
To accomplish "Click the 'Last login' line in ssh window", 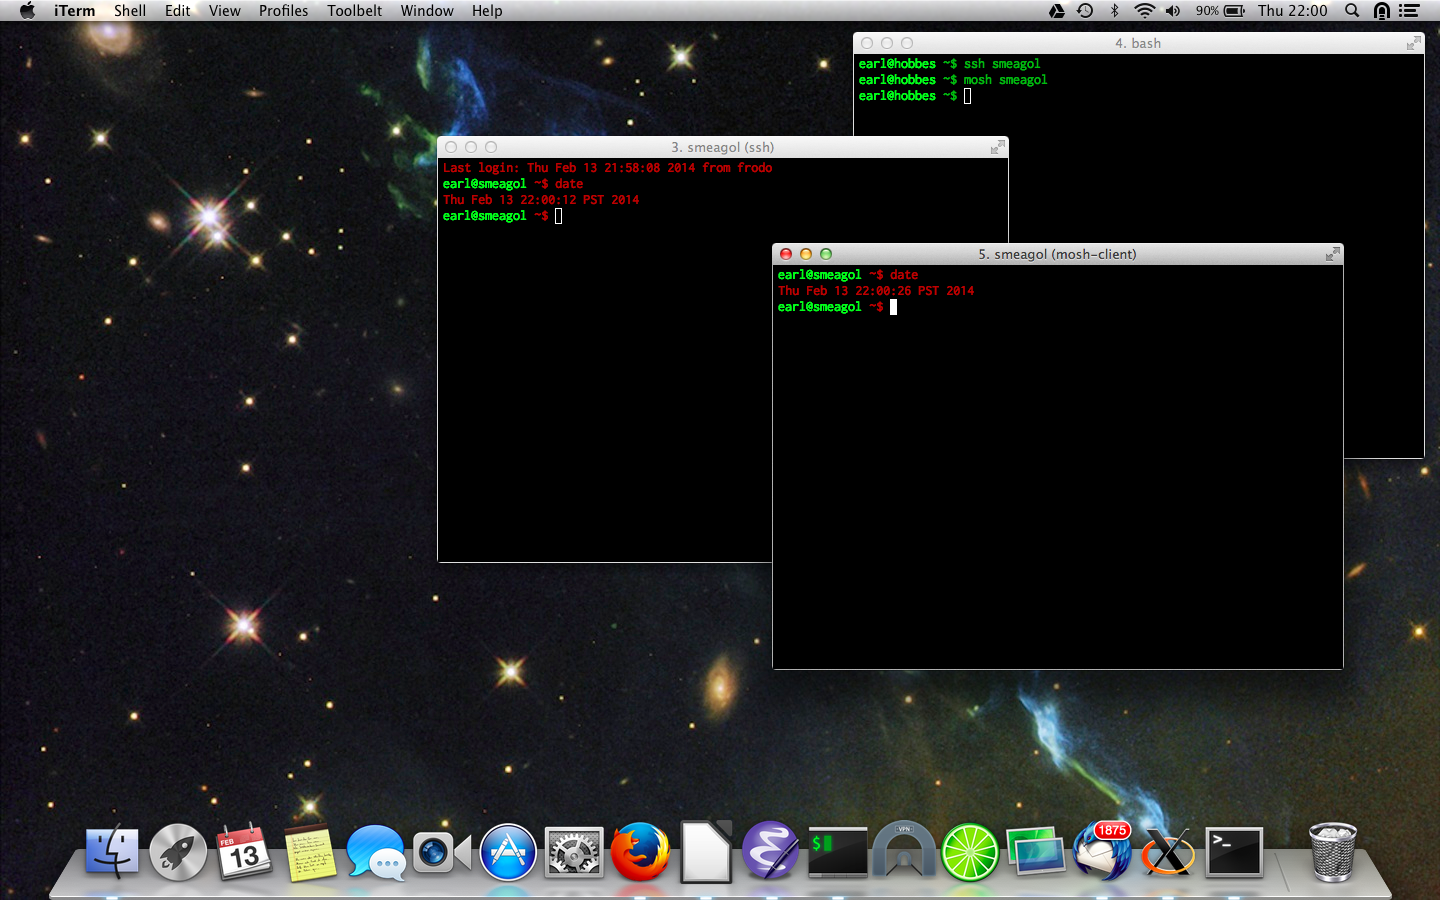I will tap(607, 168).
